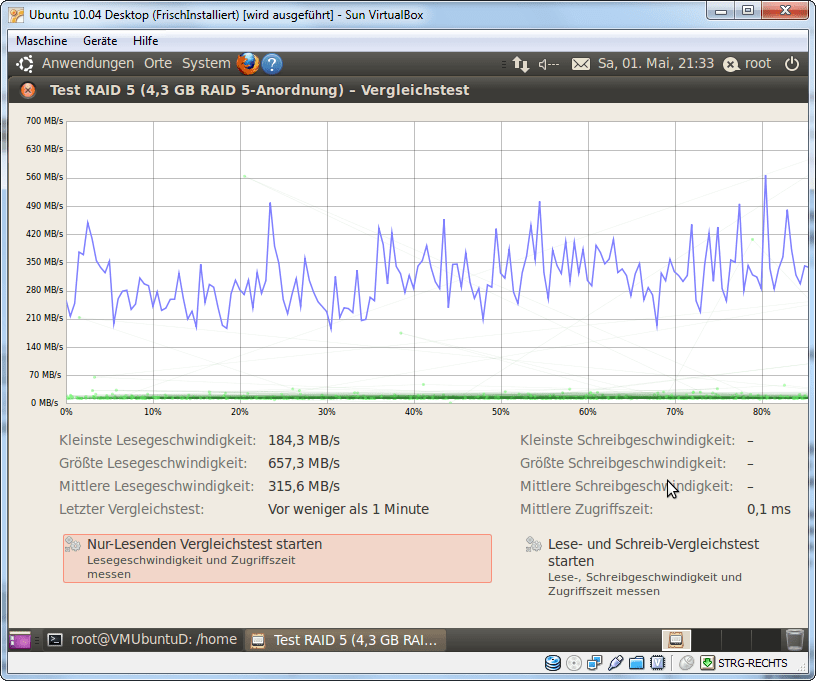Viewport: 816px width, 681px height.
Task: Click the active workspace in workspace switcher
Action: point(676,640)
